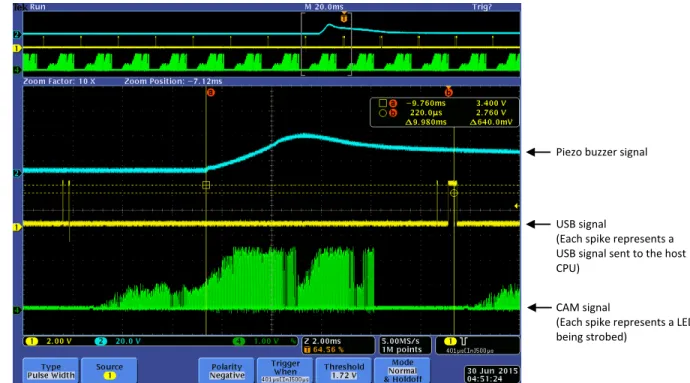Click trigger level arrow beside main grid
Image resolution: width=690 pixels, height=383 pixels.
517,206
